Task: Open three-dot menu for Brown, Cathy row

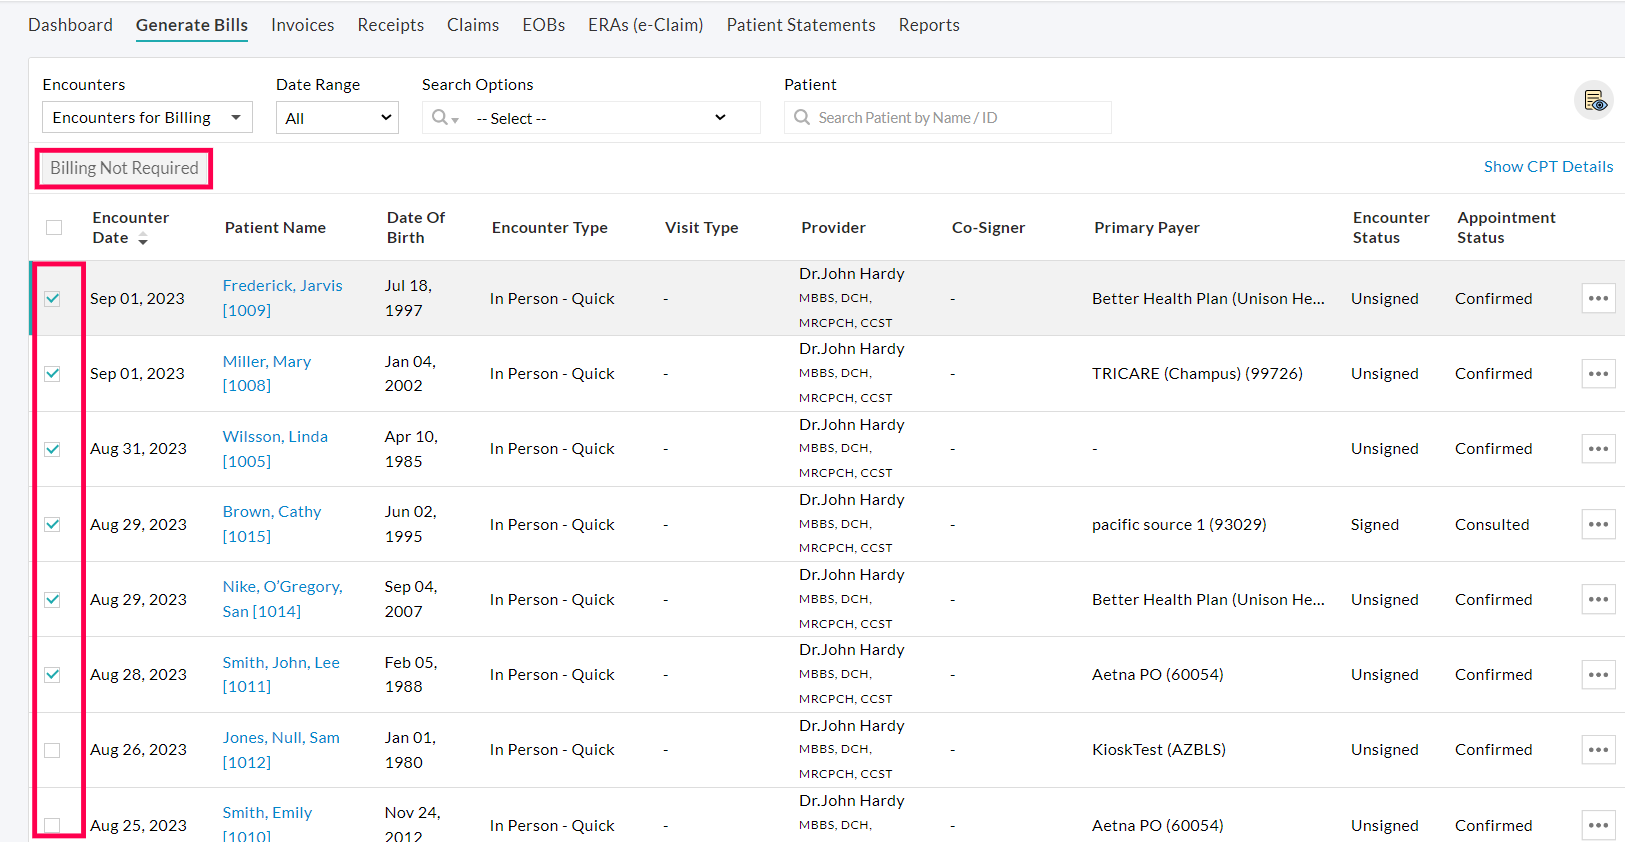Action: click(1598, 524)
